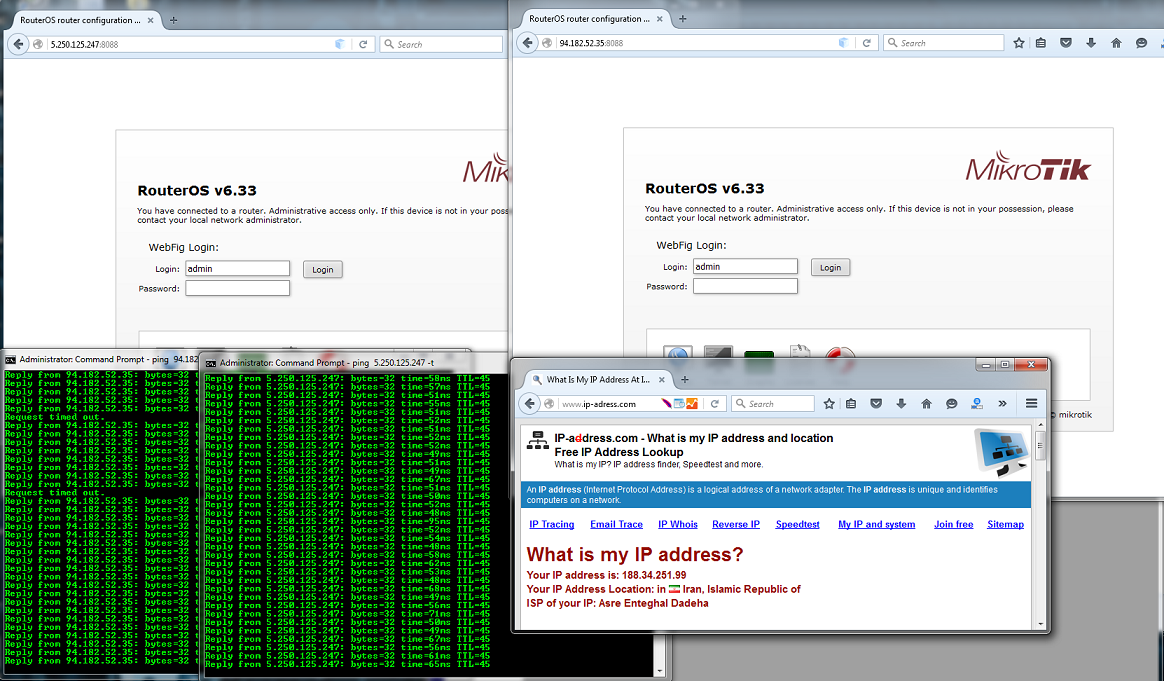Reload the 94.182.52.35 router page
The height and width of the screenshot is (681, 1164).
coord(866,43)
